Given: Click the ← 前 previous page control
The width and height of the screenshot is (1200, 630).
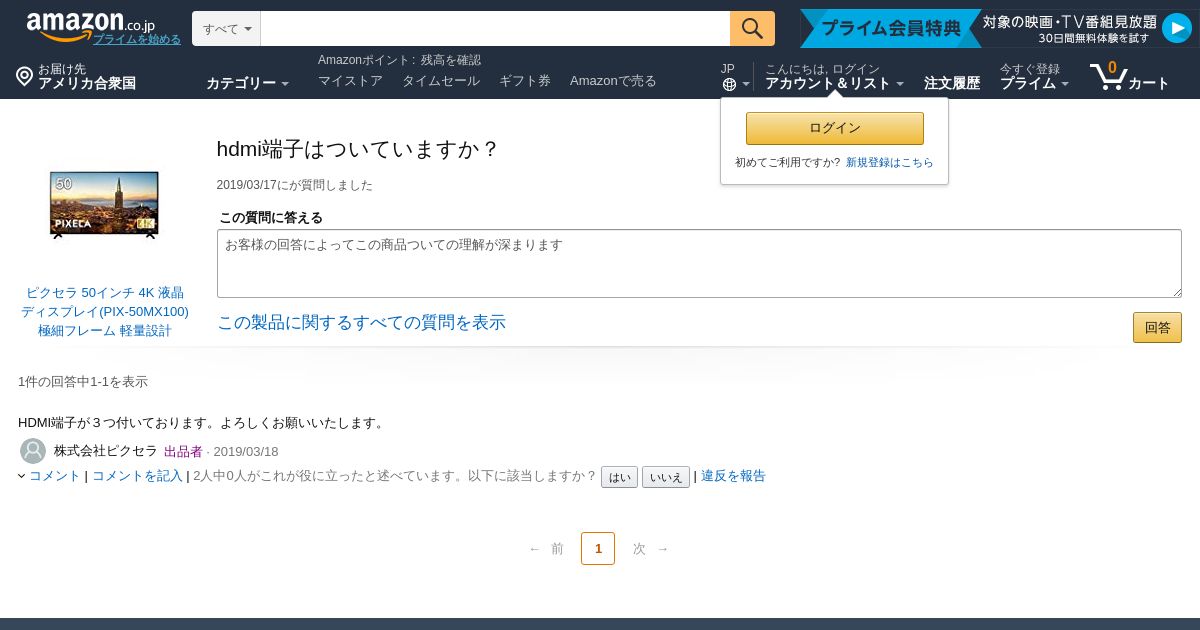Looking at the screenshot, I should [x=546, y=548].
